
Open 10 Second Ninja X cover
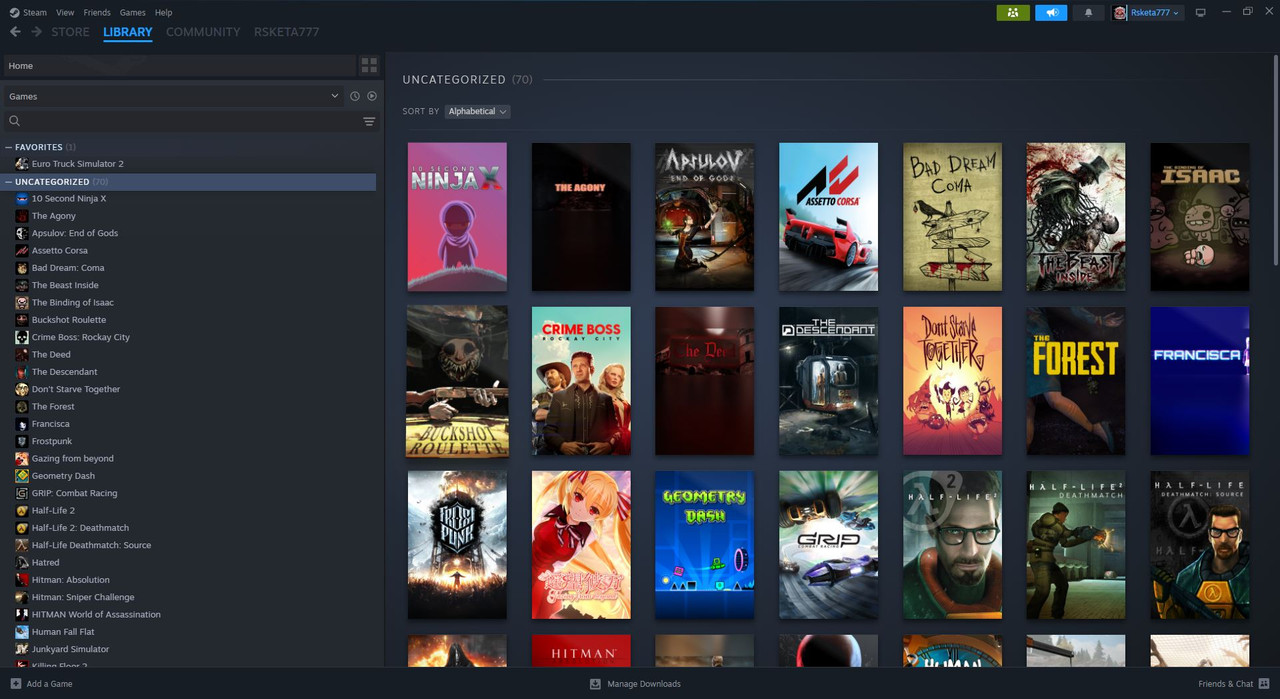click(x=457, y=217)
